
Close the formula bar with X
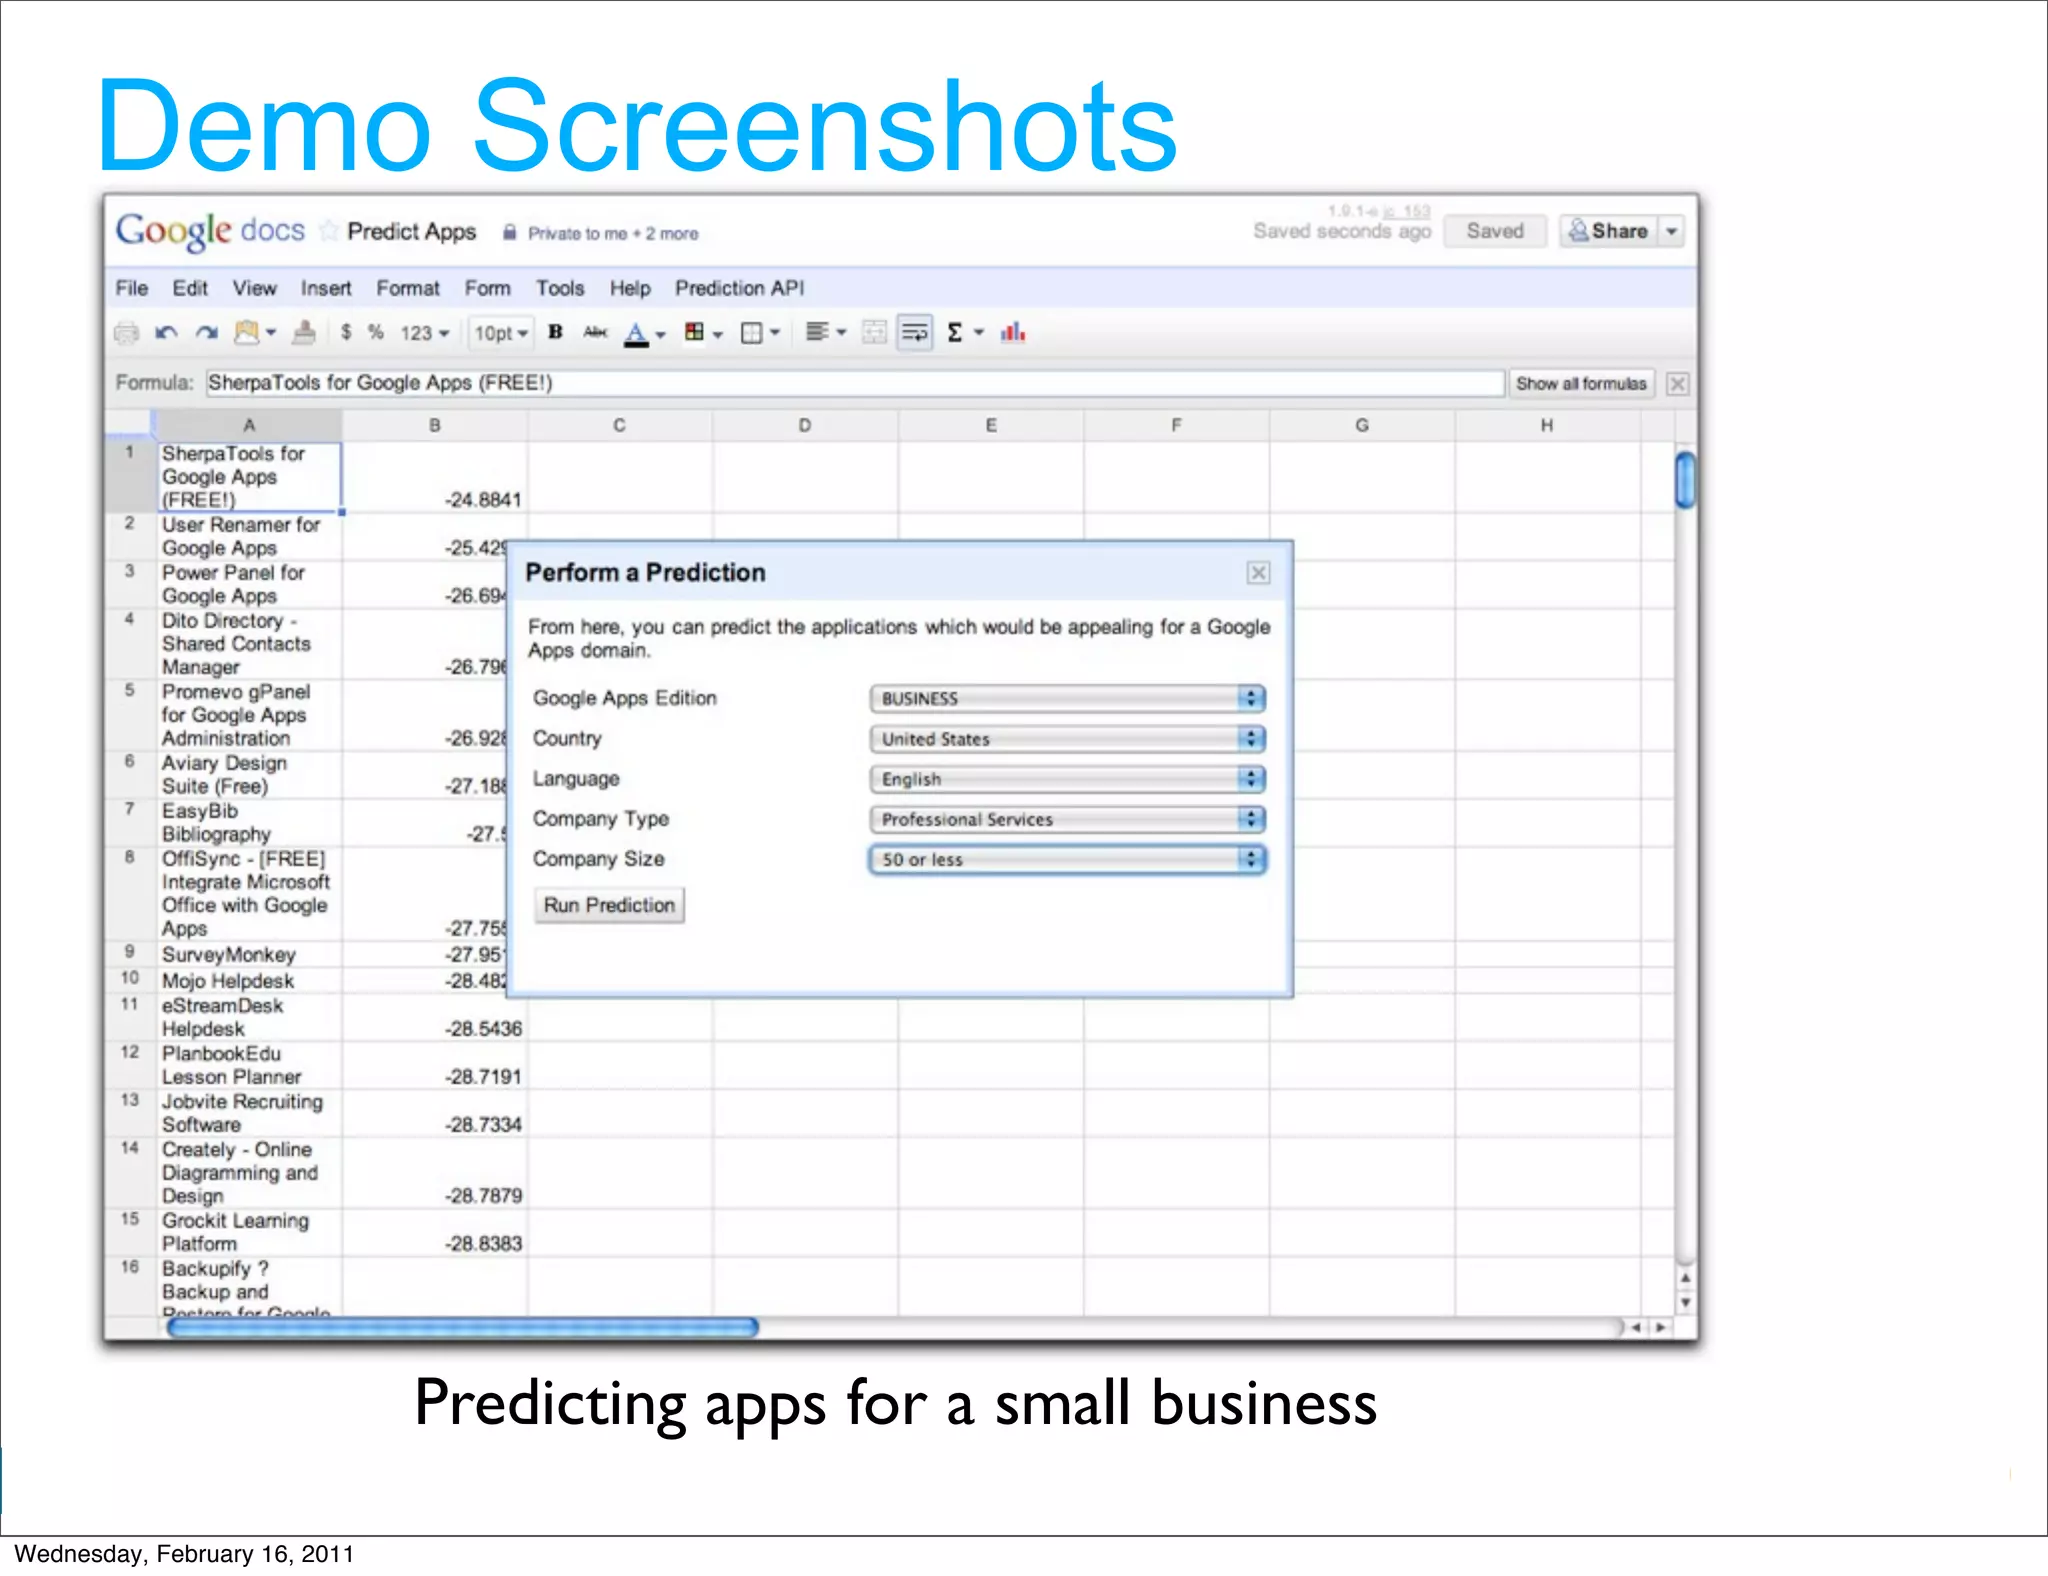(1677, 384)
